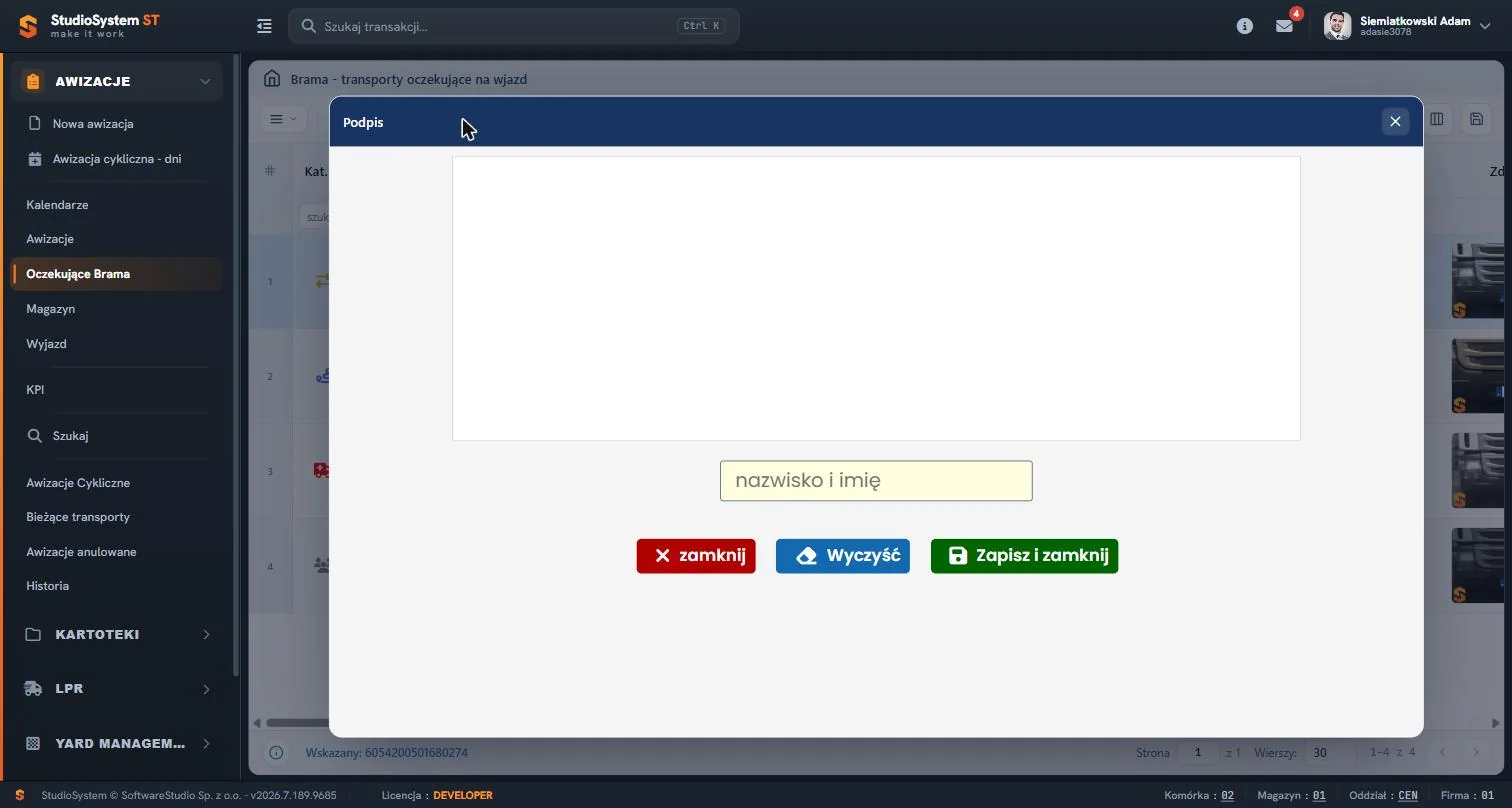
Task: Click the horizontal scrollbar left arrow
Action: (257, 723)
